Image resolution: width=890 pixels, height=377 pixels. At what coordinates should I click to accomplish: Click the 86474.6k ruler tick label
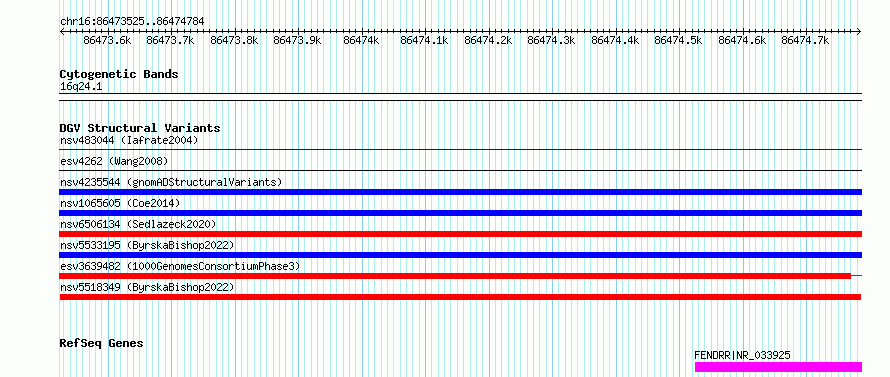click(x=742, y=40)
